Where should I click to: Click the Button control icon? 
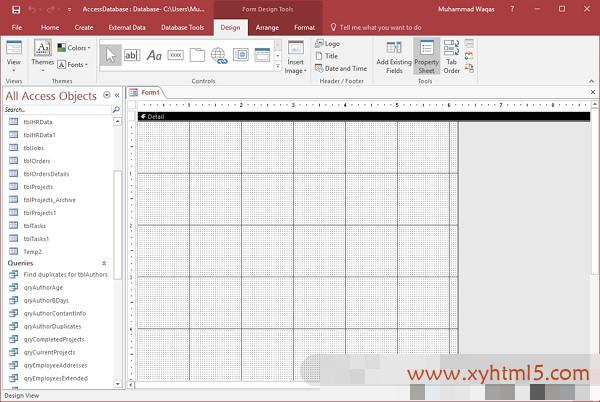tap(176, 55)
